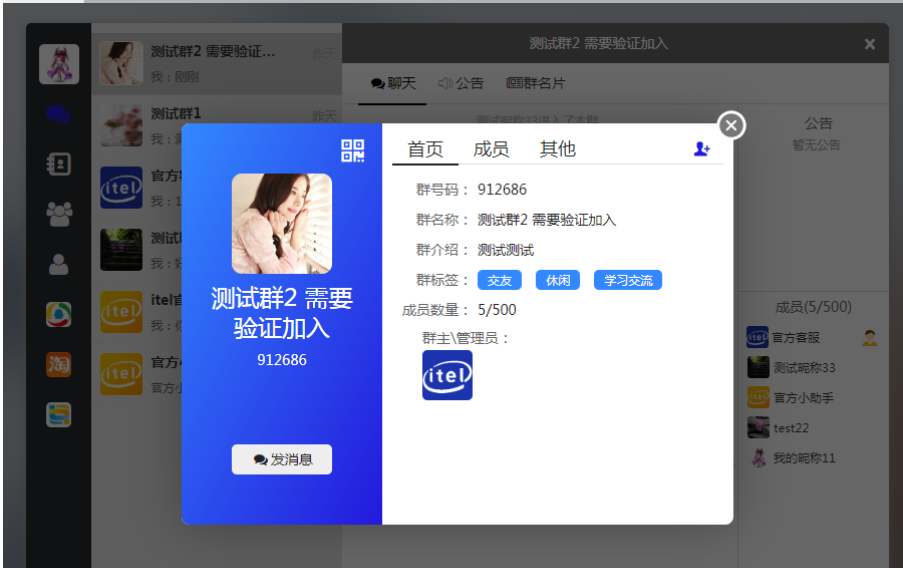The height and width of the screenshot is (568, 903).
Task: Switch to the 其他 tab
Action: coord(557,149)
